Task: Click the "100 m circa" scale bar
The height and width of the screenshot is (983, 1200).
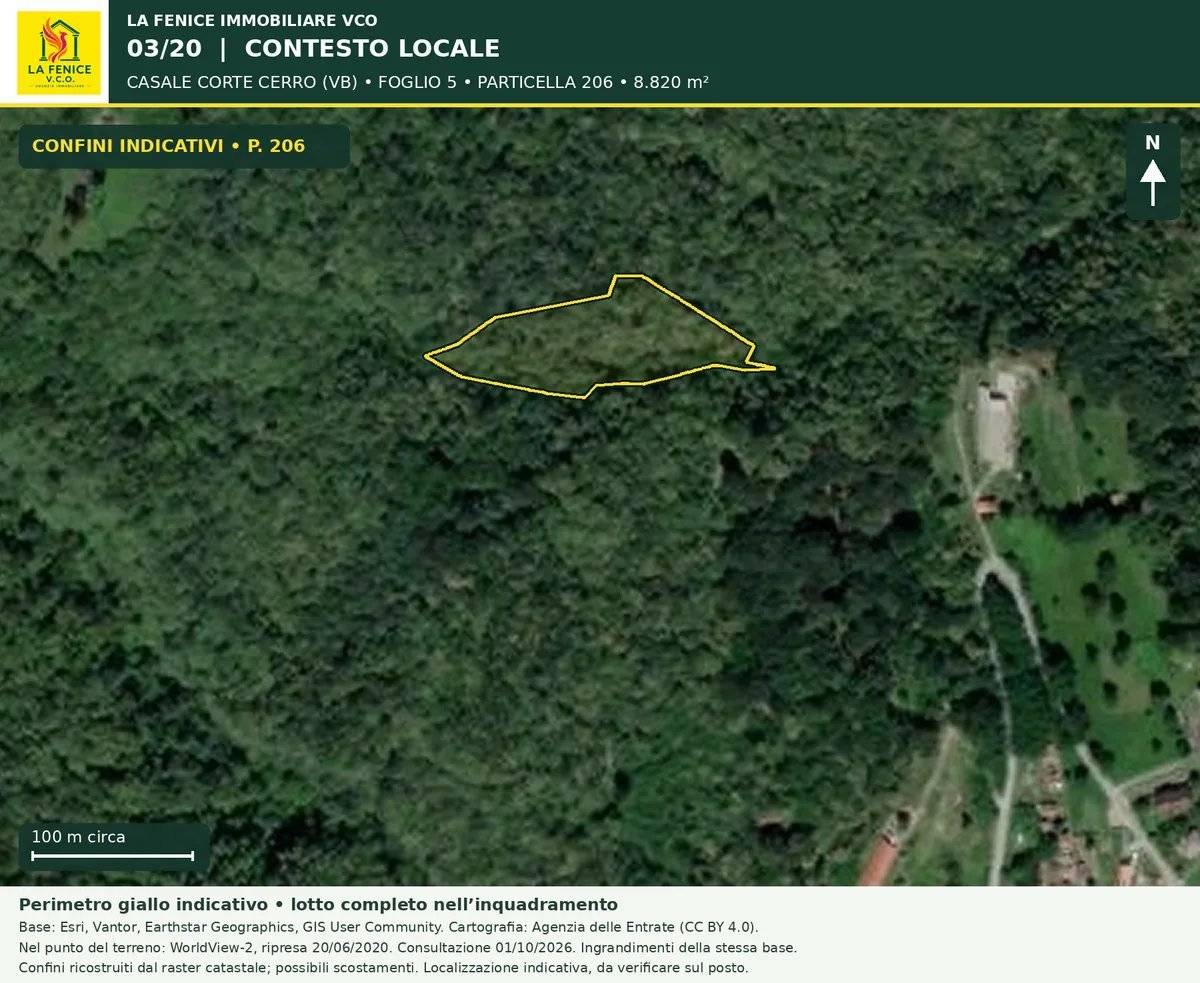Action: (x=113, y=847)
